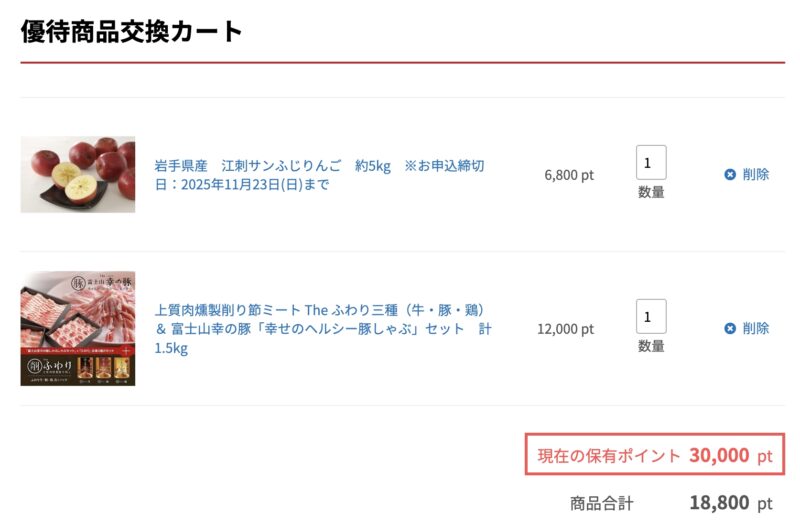The width and height of the screenshot is (800, 526).
Task: Click the 数量 label under the apple quantity
Action: coord(651,192)
